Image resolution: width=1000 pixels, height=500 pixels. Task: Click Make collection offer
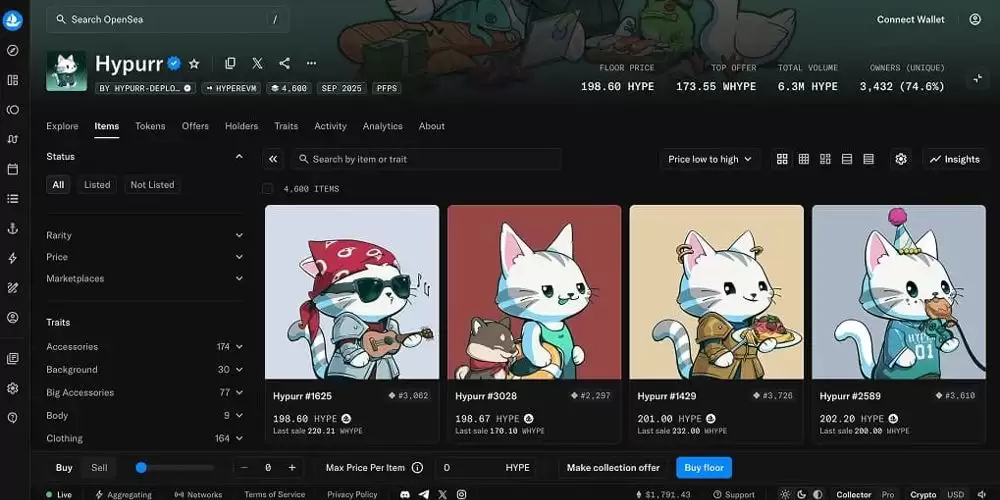tap(613, 467)
